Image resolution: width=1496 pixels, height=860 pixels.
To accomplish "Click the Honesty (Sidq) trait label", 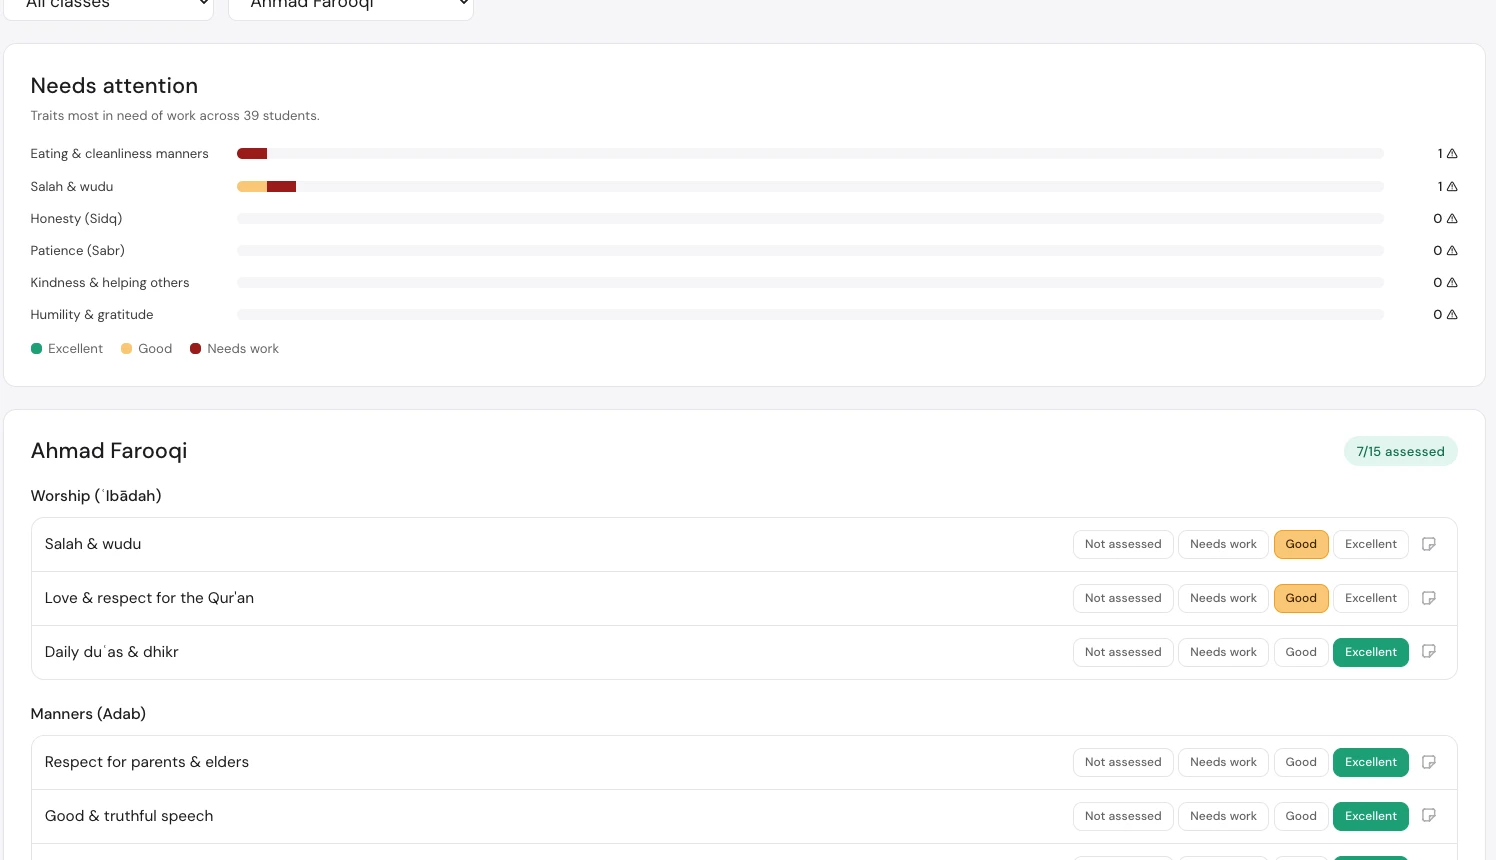I will pyautogui.click(x=76, y=219).
